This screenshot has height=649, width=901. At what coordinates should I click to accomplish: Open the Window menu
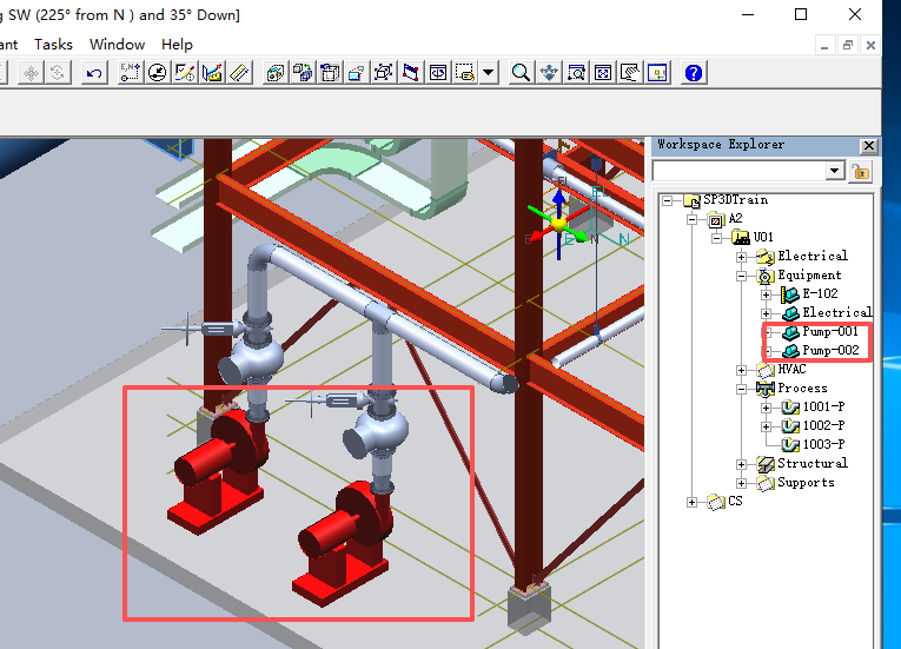point(117,44)
